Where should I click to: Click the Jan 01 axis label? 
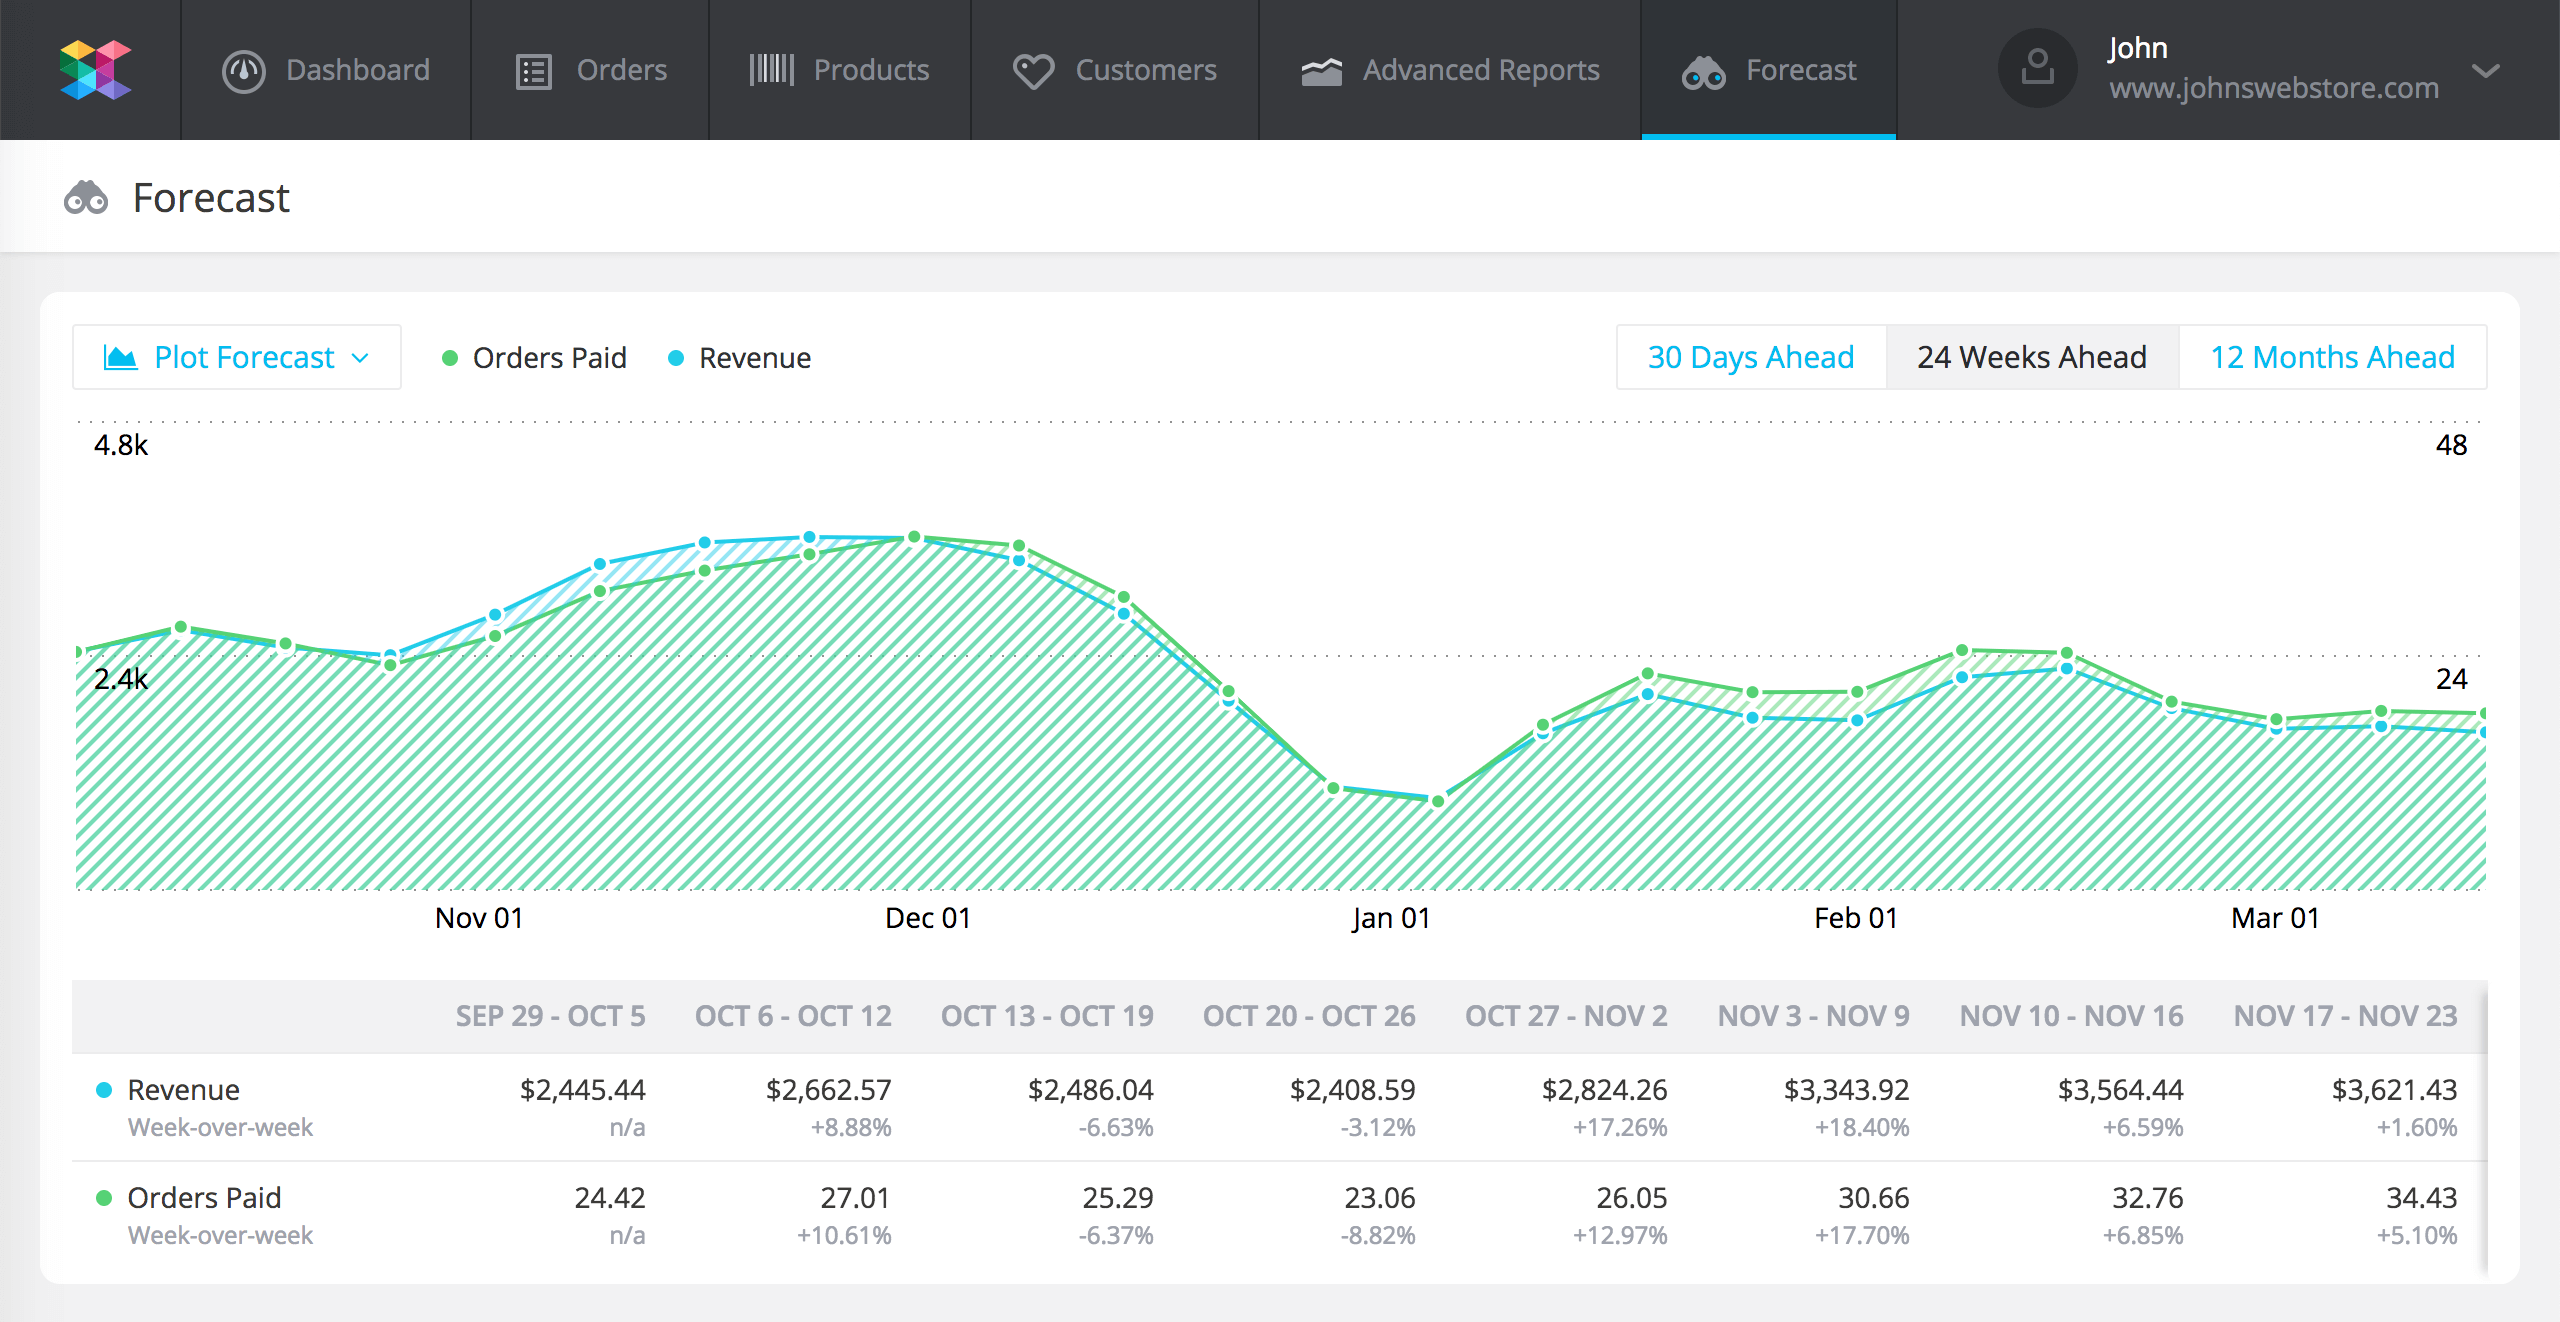coord(1391,918)
